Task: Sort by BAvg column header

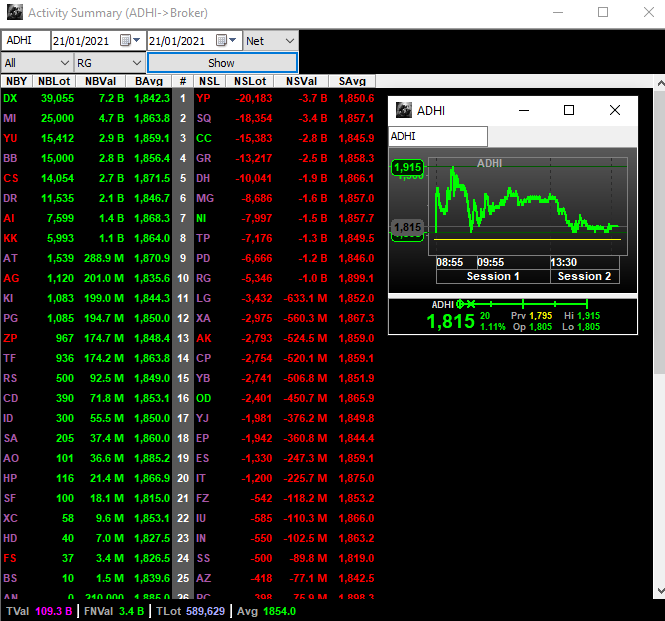Action: pos(149,81)
